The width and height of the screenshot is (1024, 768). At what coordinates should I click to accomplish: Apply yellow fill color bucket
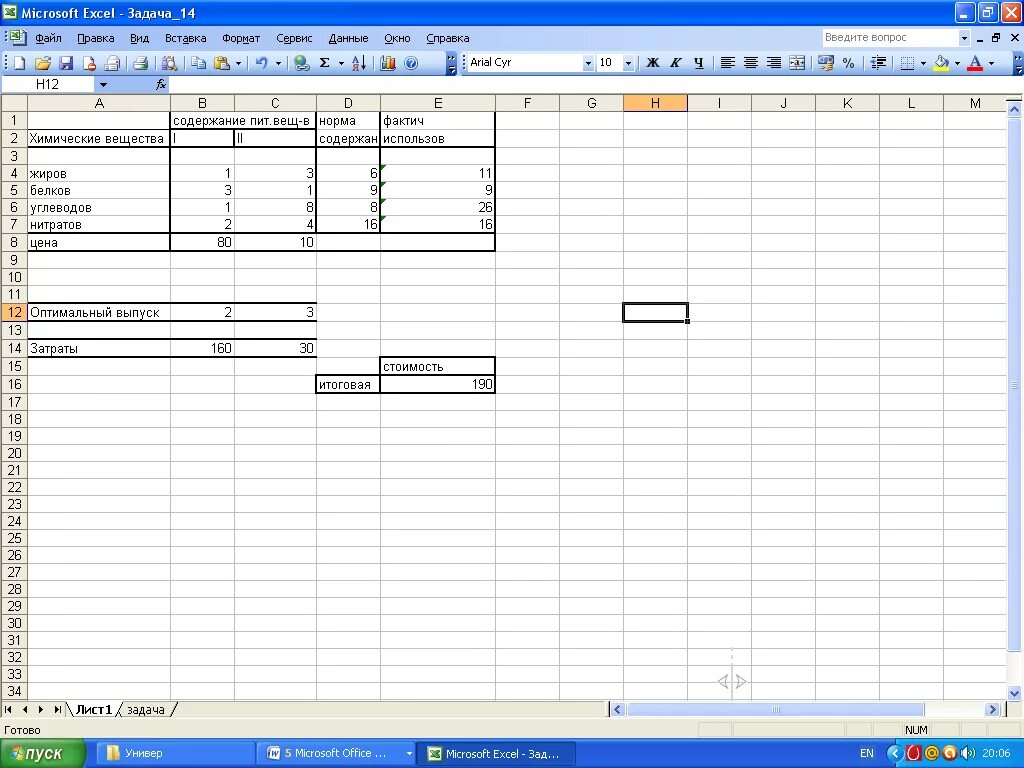941,63
